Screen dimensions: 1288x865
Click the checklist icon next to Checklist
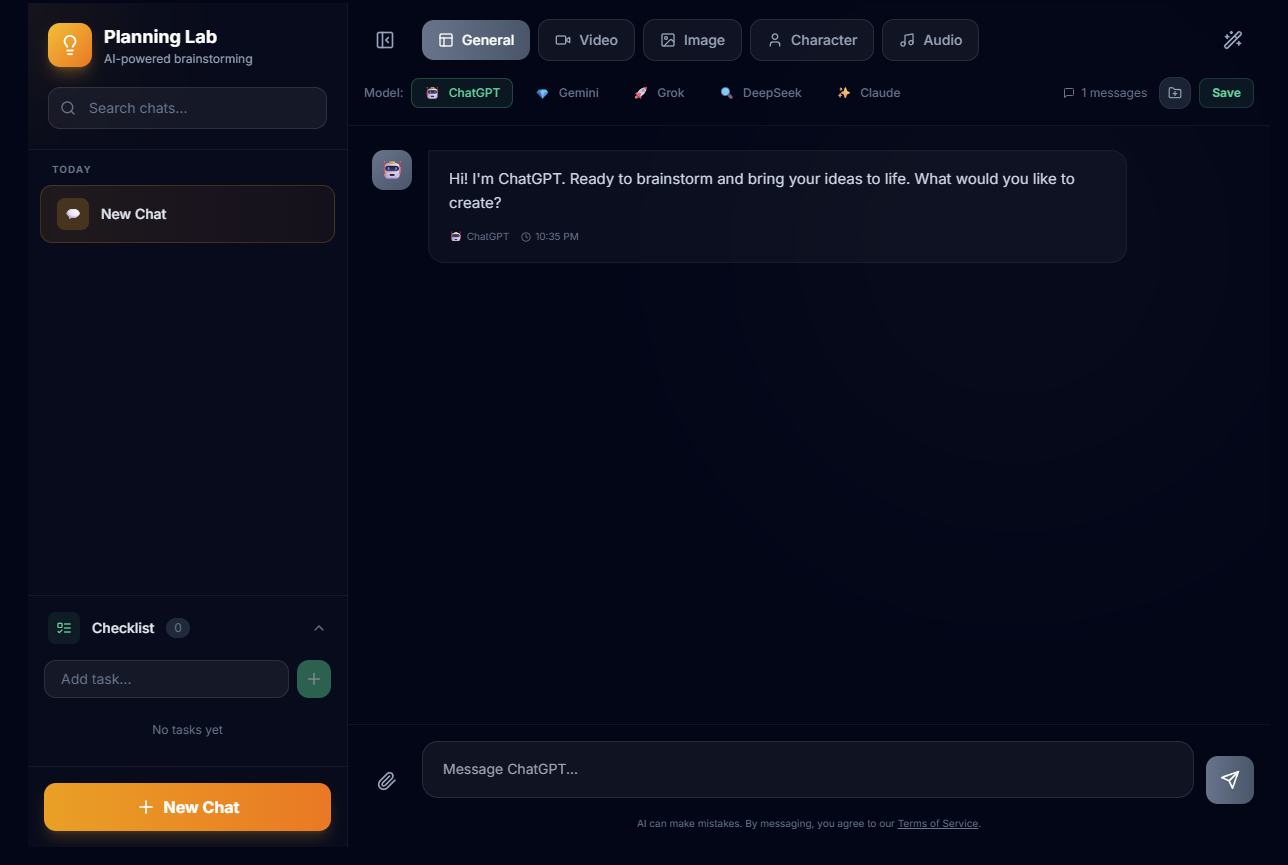63,628
